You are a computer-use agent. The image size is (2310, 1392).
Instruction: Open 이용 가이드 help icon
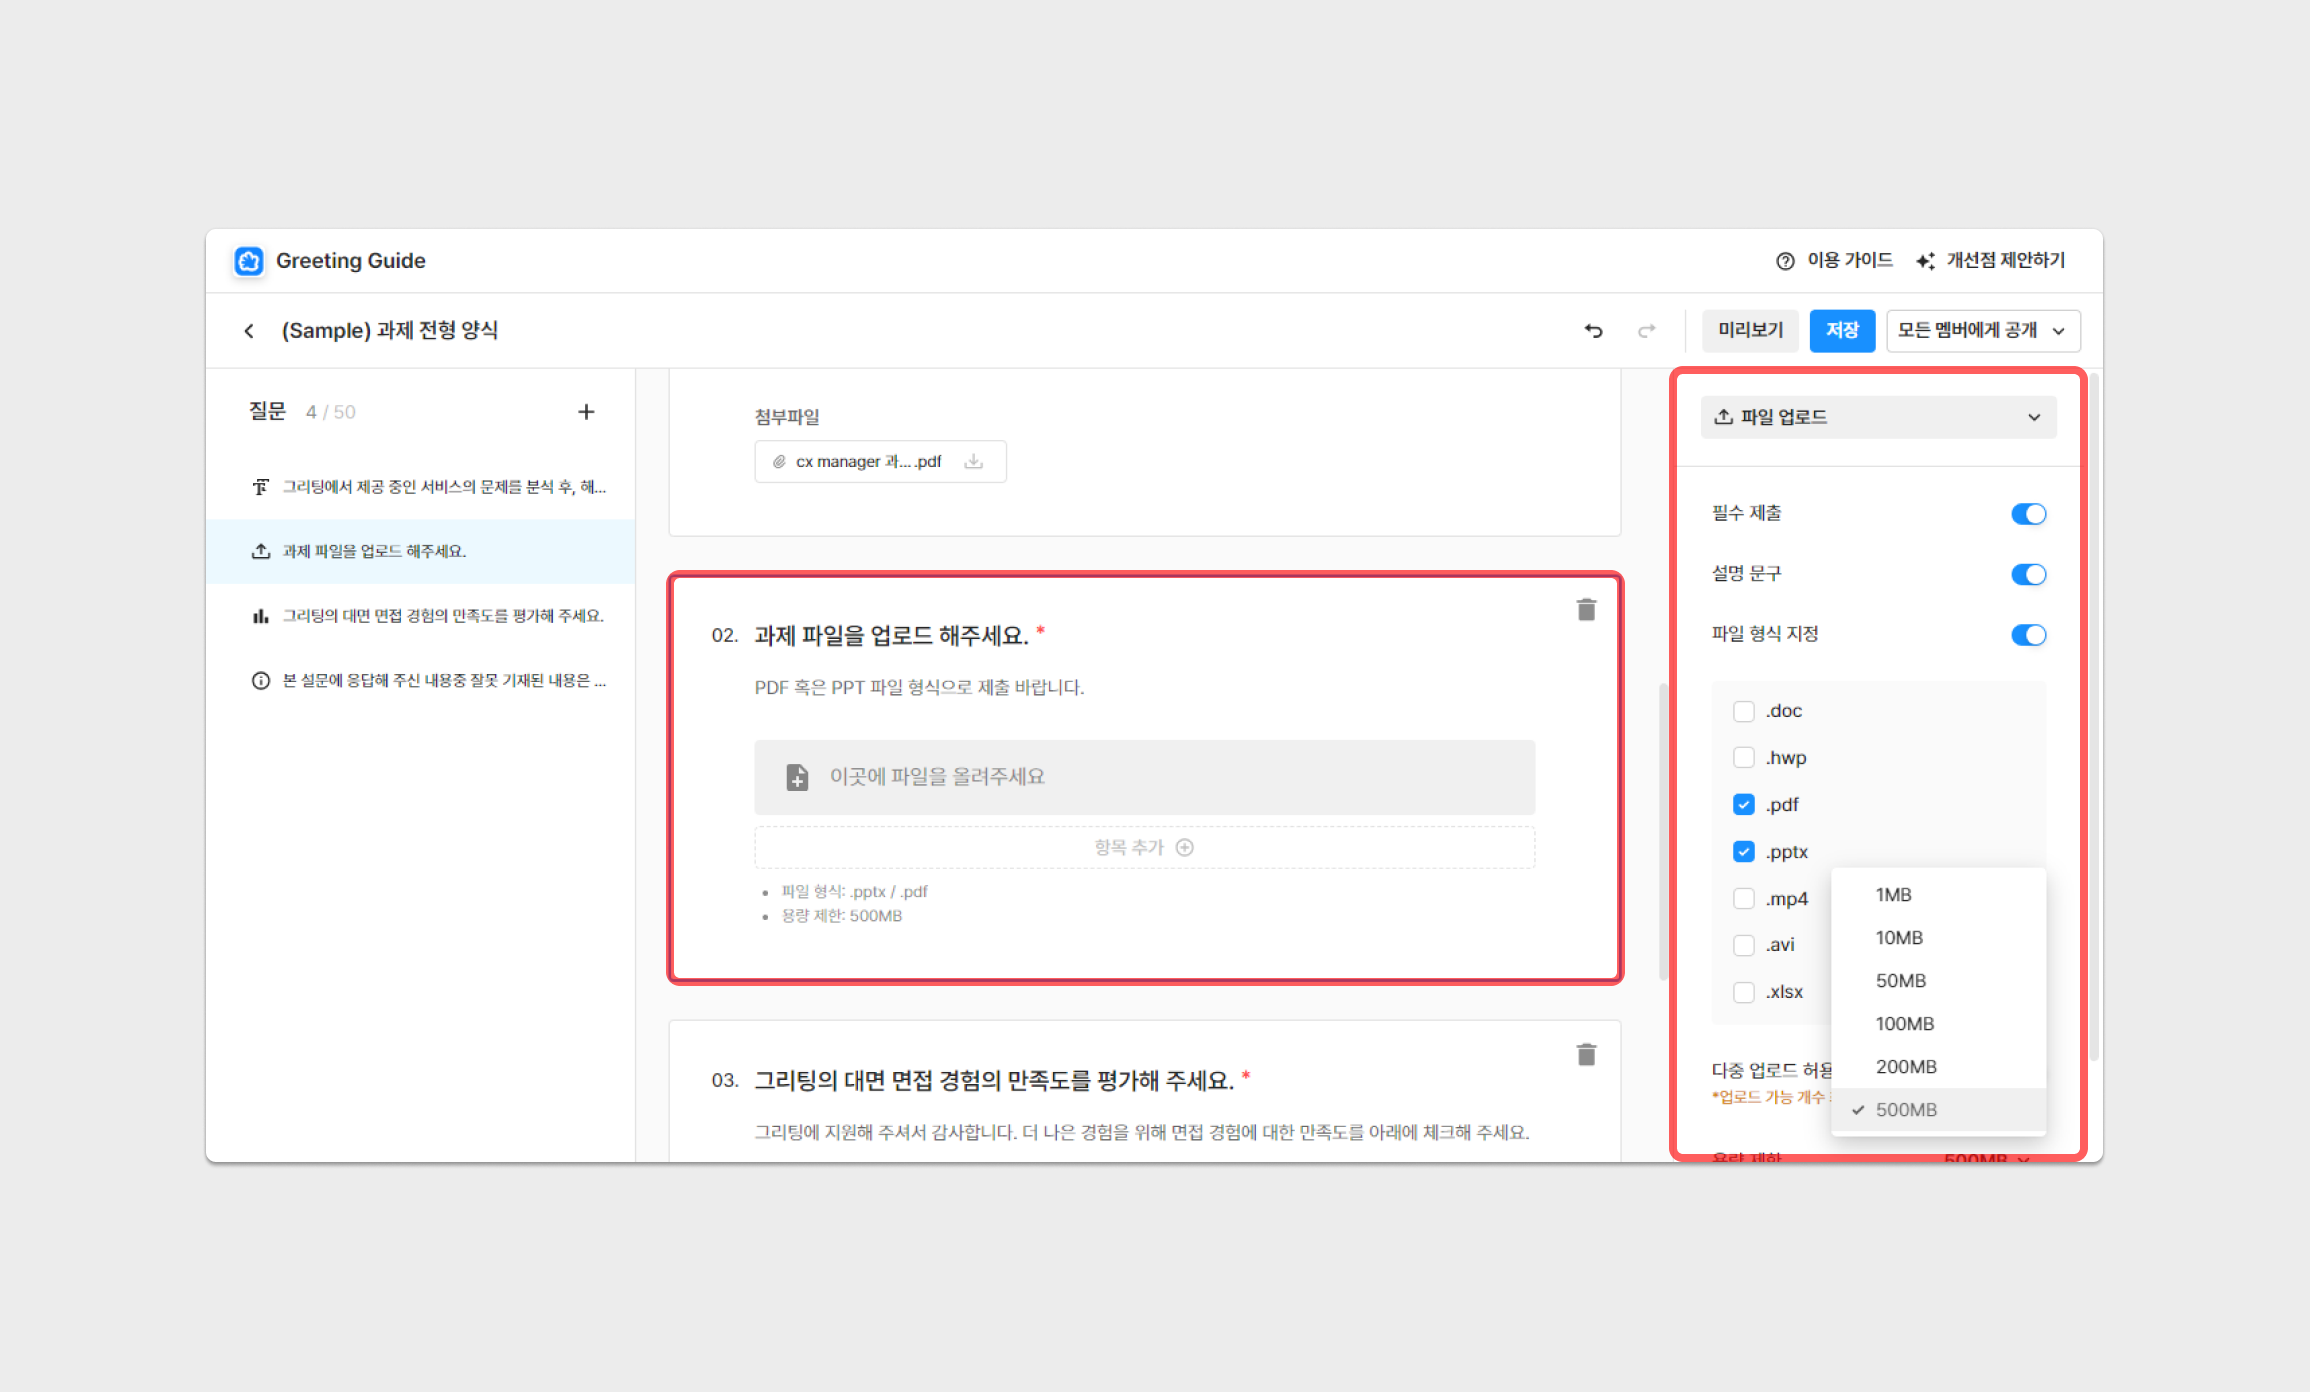(x=1785, y=261)
